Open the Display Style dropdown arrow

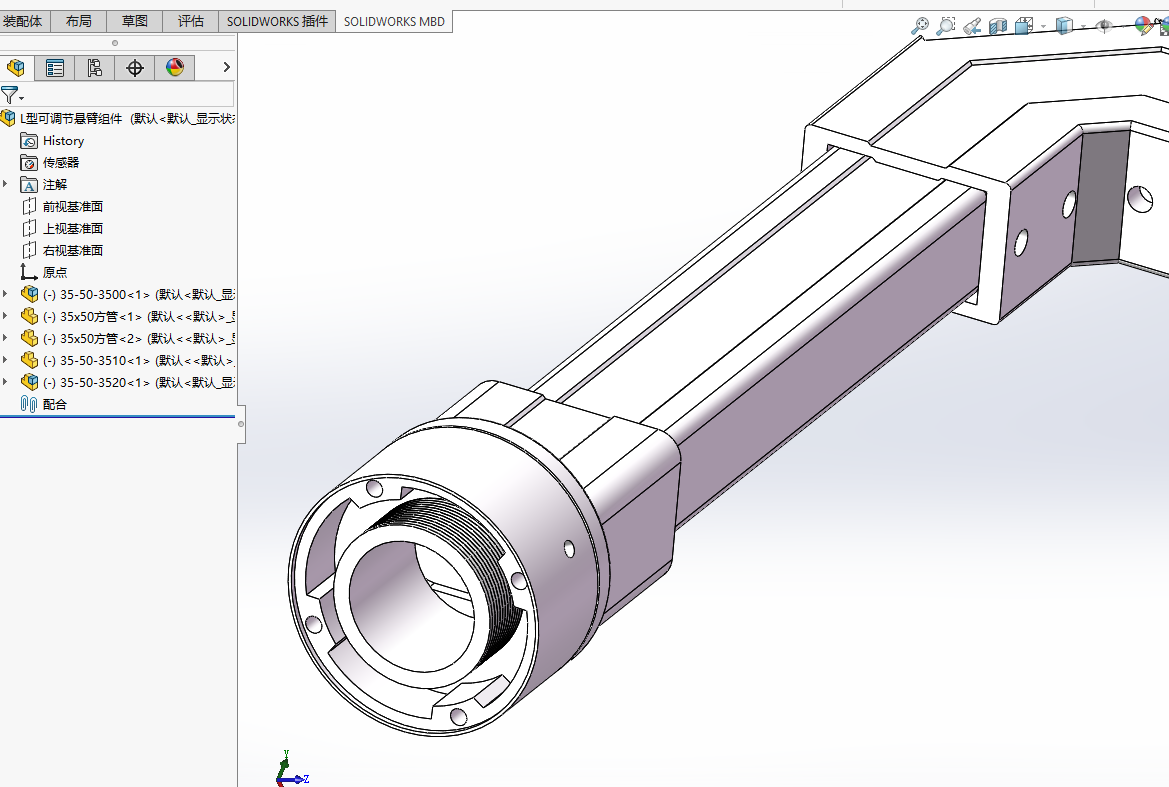1083,27
